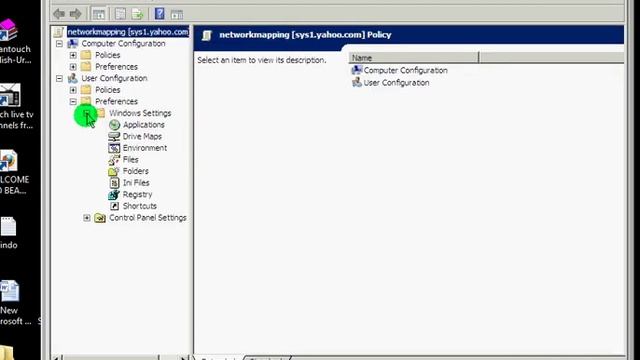Viewport: 640px width, 360px height.
Task: Select the Ini Files icon in the tree
Action: pos(114,183)
